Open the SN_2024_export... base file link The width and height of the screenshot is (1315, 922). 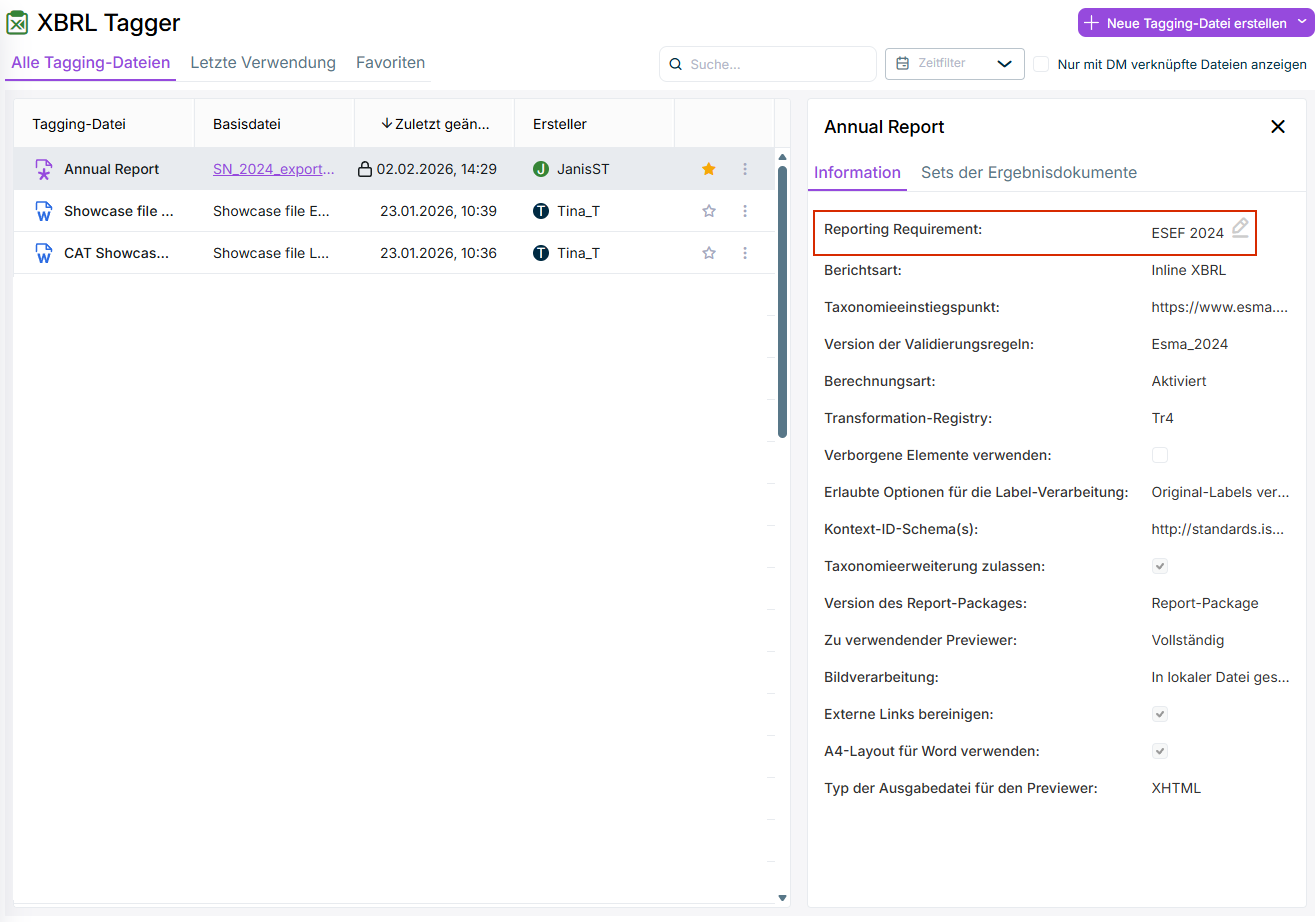[274, 169]
